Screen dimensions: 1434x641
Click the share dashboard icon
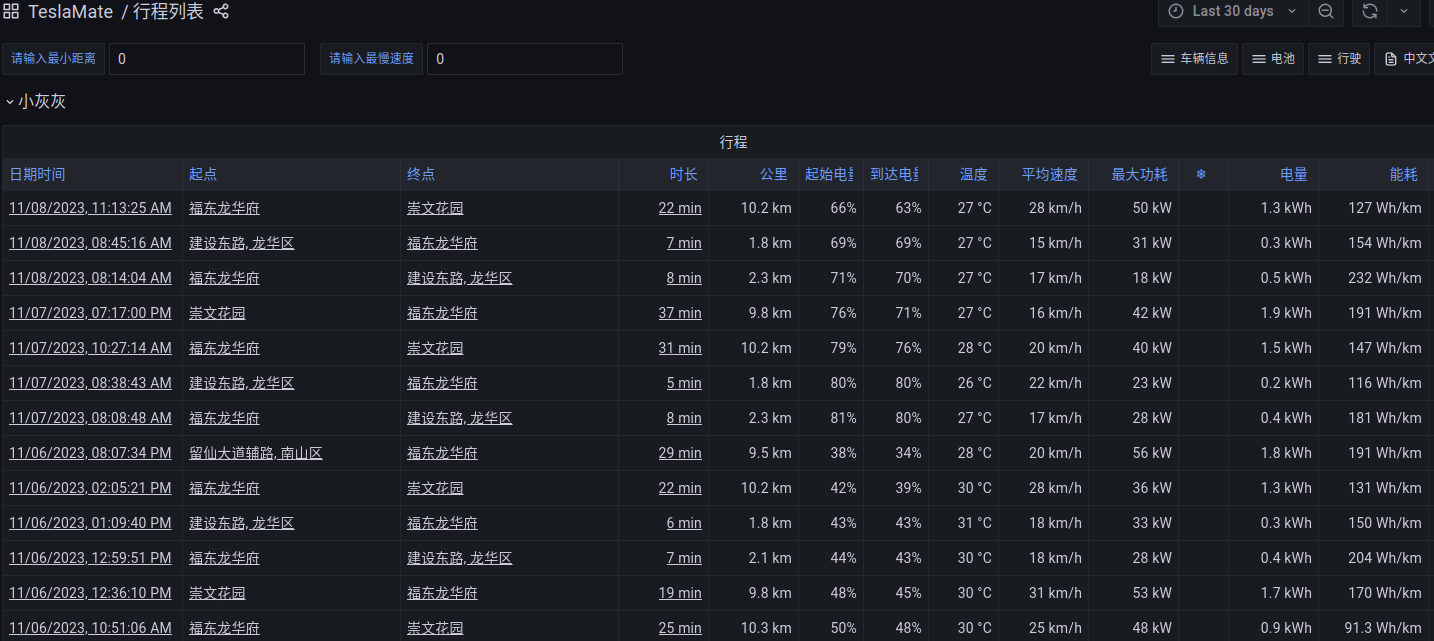pos(222,12)
